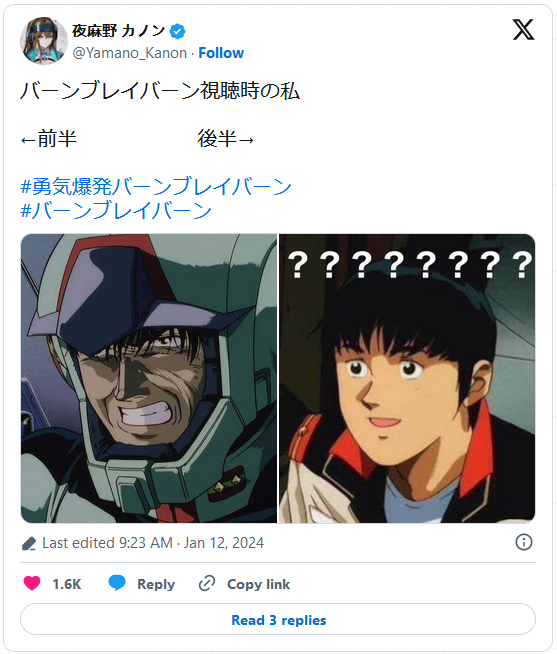Click the pencil edited icon
This screenshot has height=654, width=557.
pyautogui.click(x=29, y=543)
